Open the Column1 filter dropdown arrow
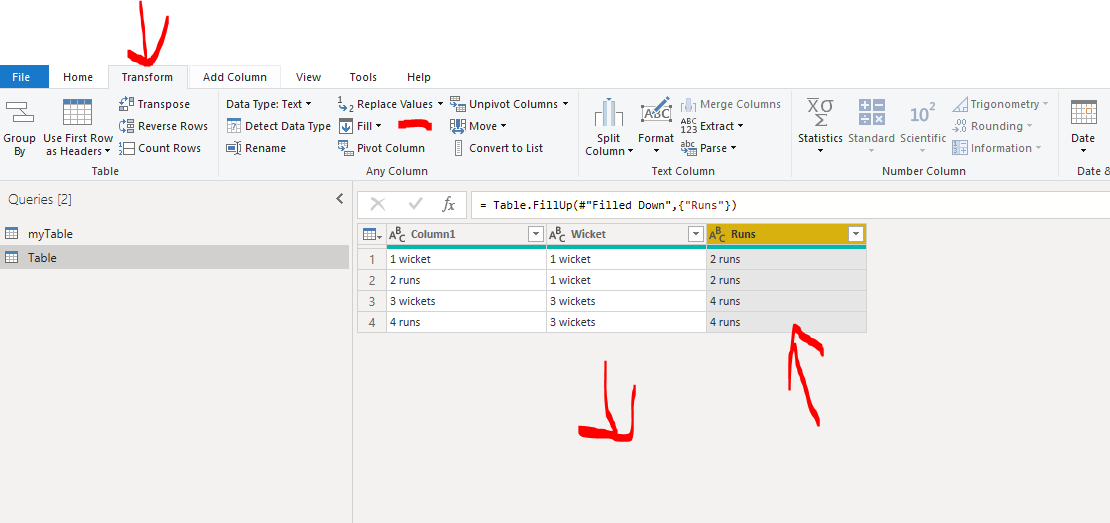 536,234
